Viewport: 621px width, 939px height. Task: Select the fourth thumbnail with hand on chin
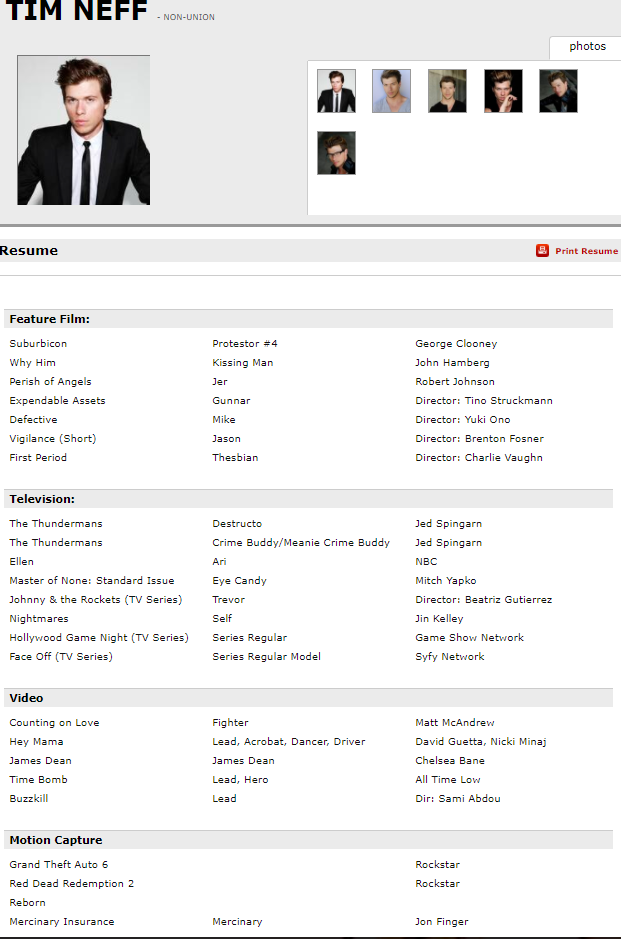coord(503,91)
